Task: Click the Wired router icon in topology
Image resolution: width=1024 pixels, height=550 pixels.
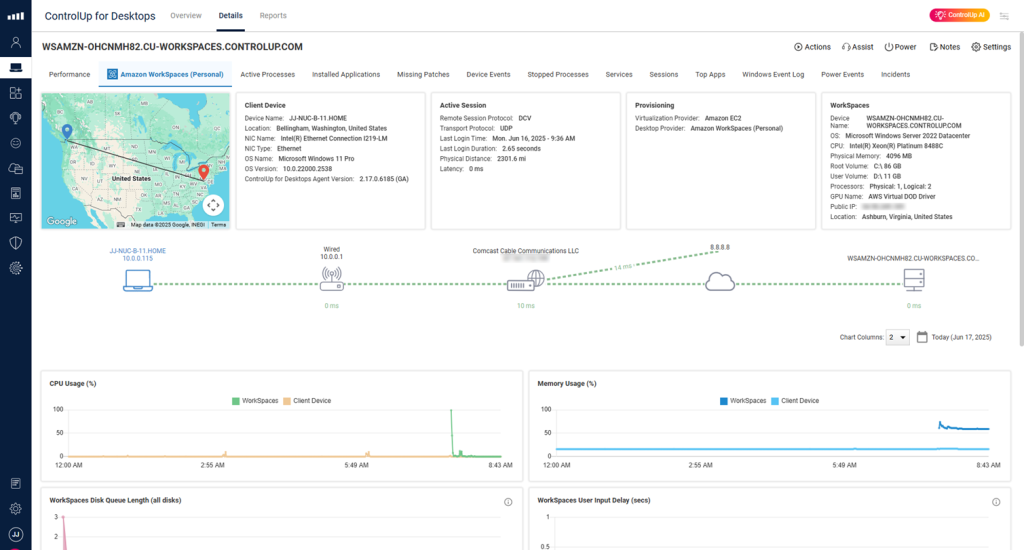Action: tap(332, 279)
